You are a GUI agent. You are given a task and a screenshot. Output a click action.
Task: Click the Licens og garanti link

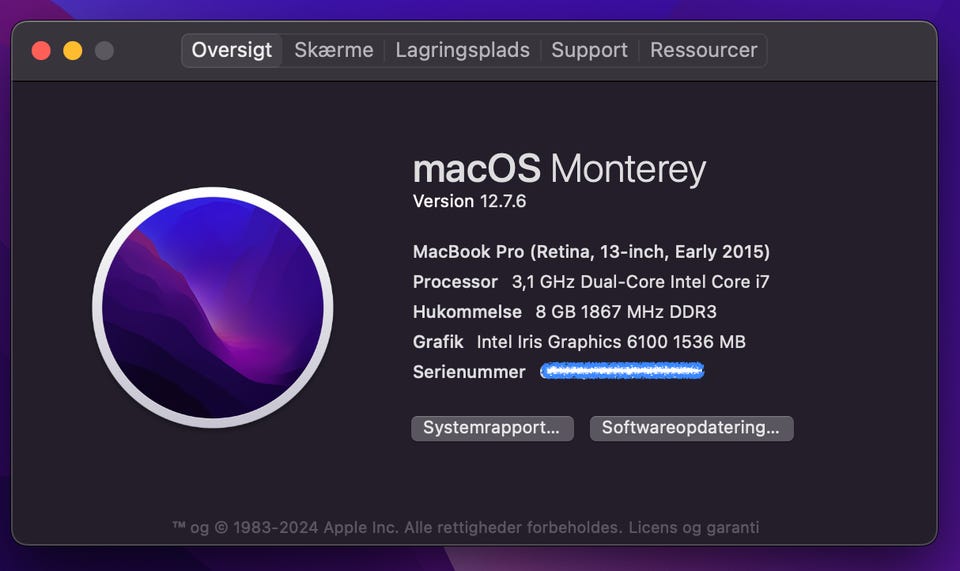tap(693, 527)
